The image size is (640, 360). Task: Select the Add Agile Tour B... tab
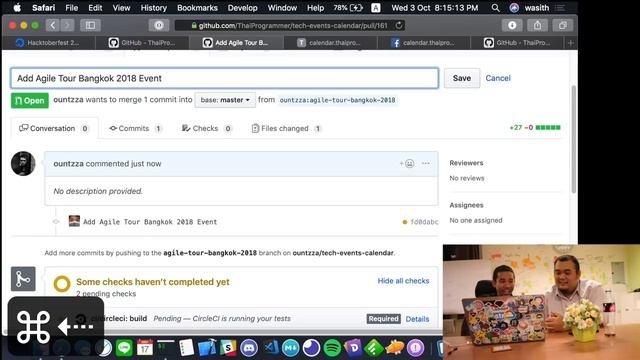[236, 42]
